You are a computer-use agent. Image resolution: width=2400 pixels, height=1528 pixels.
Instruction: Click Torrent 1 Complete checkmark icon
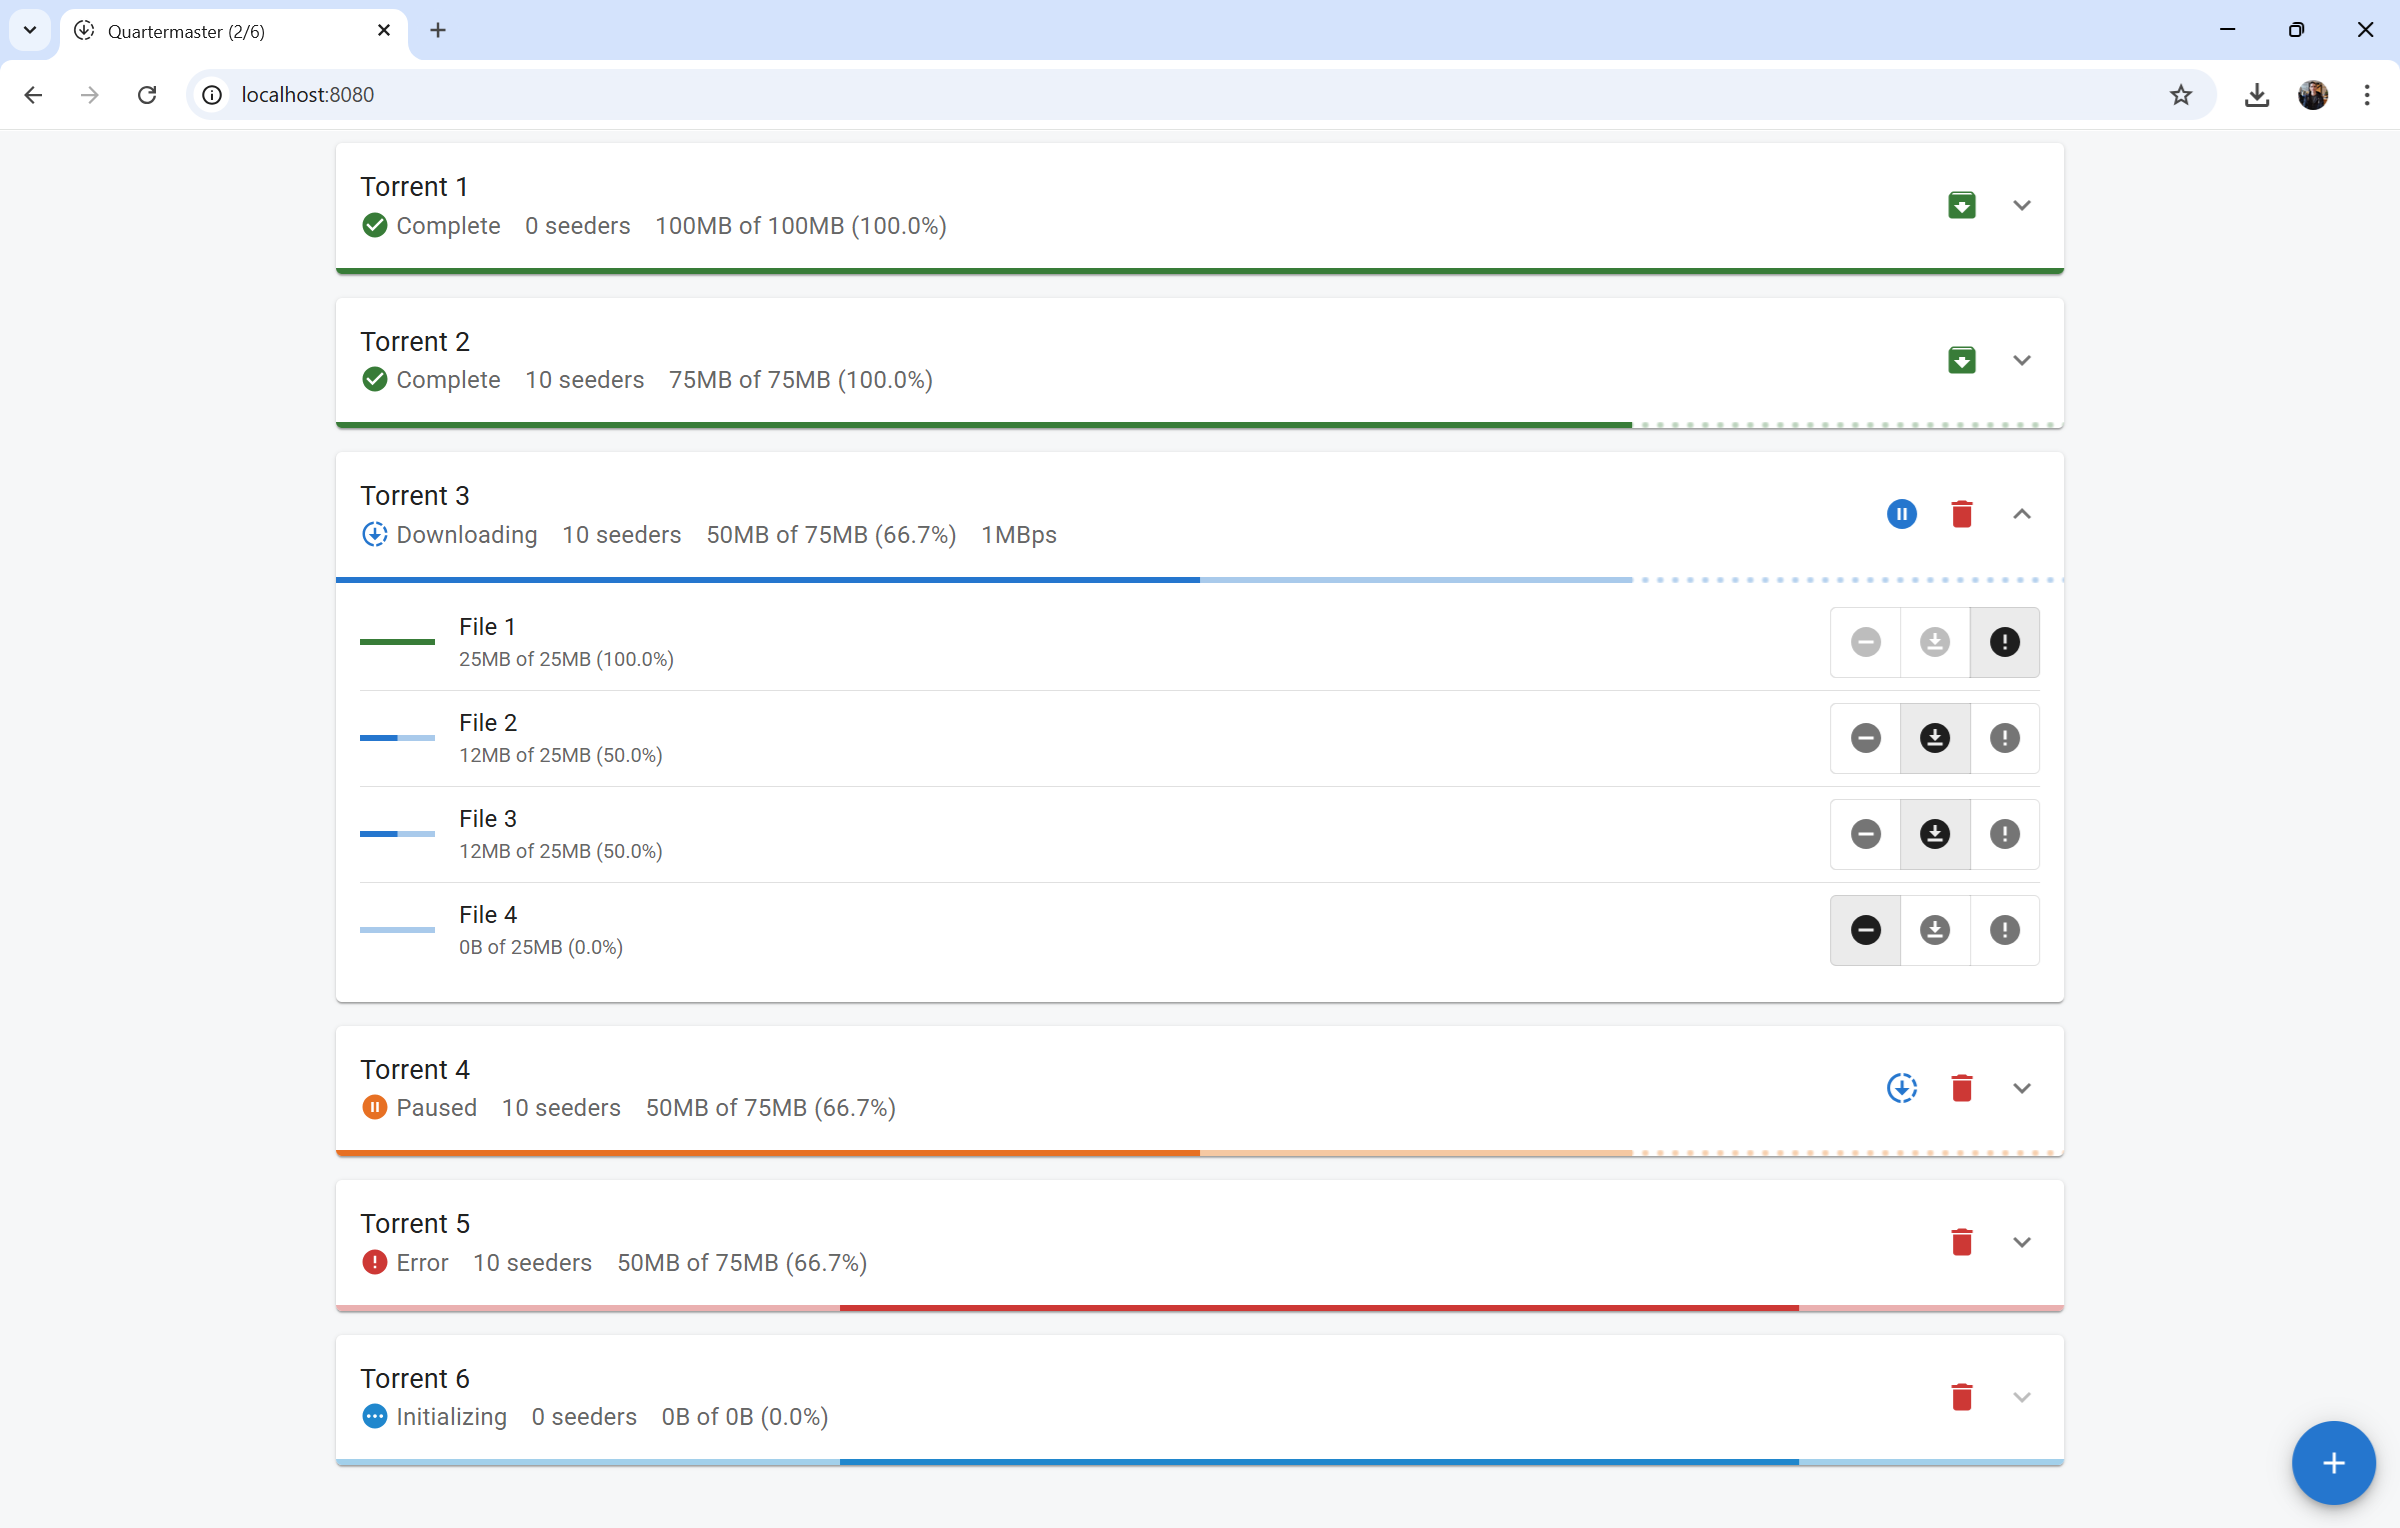374,225
